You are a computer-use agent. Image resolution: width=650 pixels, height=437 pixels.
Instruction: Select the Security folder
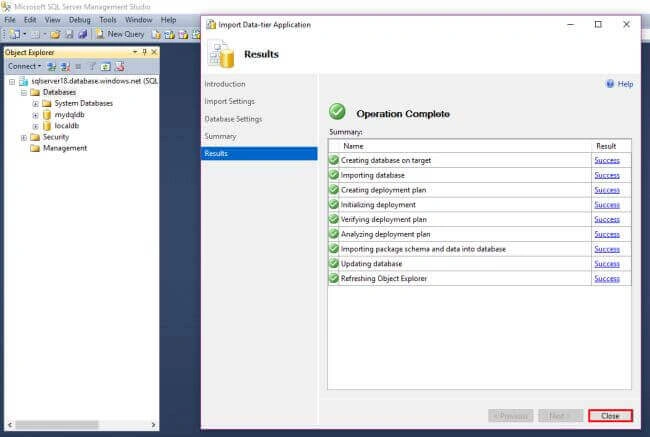tap(56, 137)
